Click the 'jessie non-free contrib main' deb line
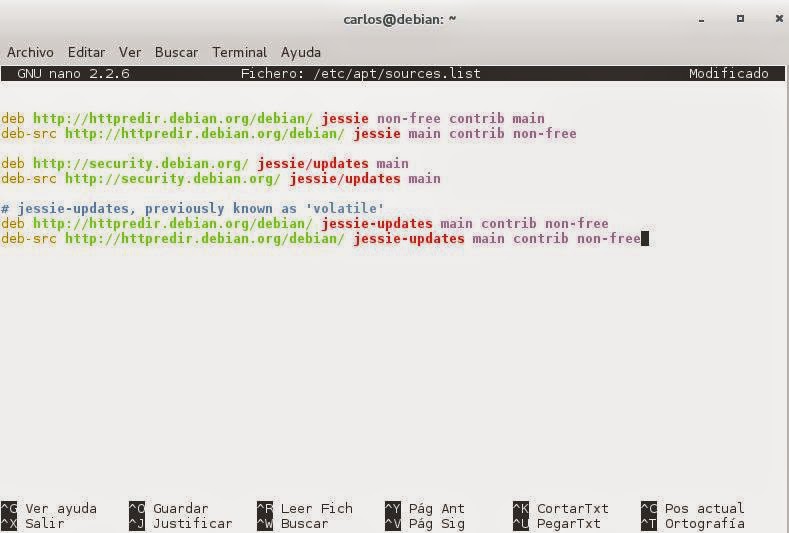 pos(273,118)
